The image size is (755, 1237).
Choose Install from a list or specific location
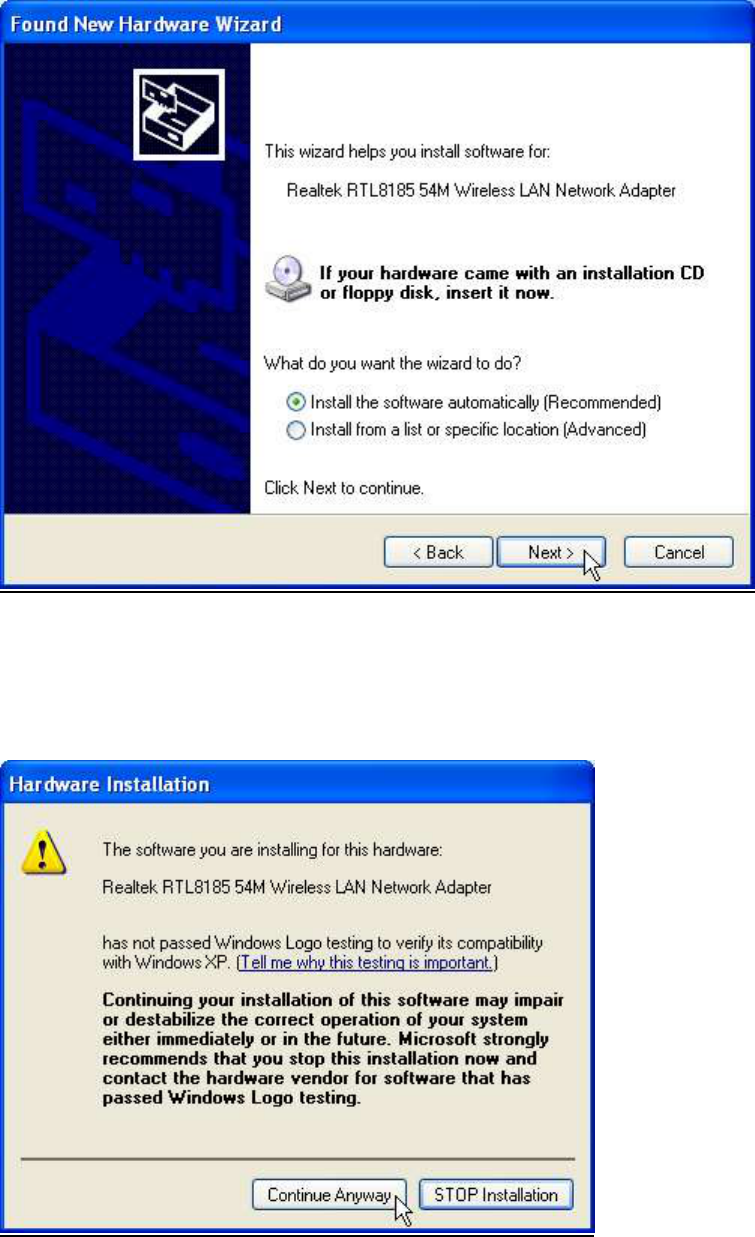point(467,430)
